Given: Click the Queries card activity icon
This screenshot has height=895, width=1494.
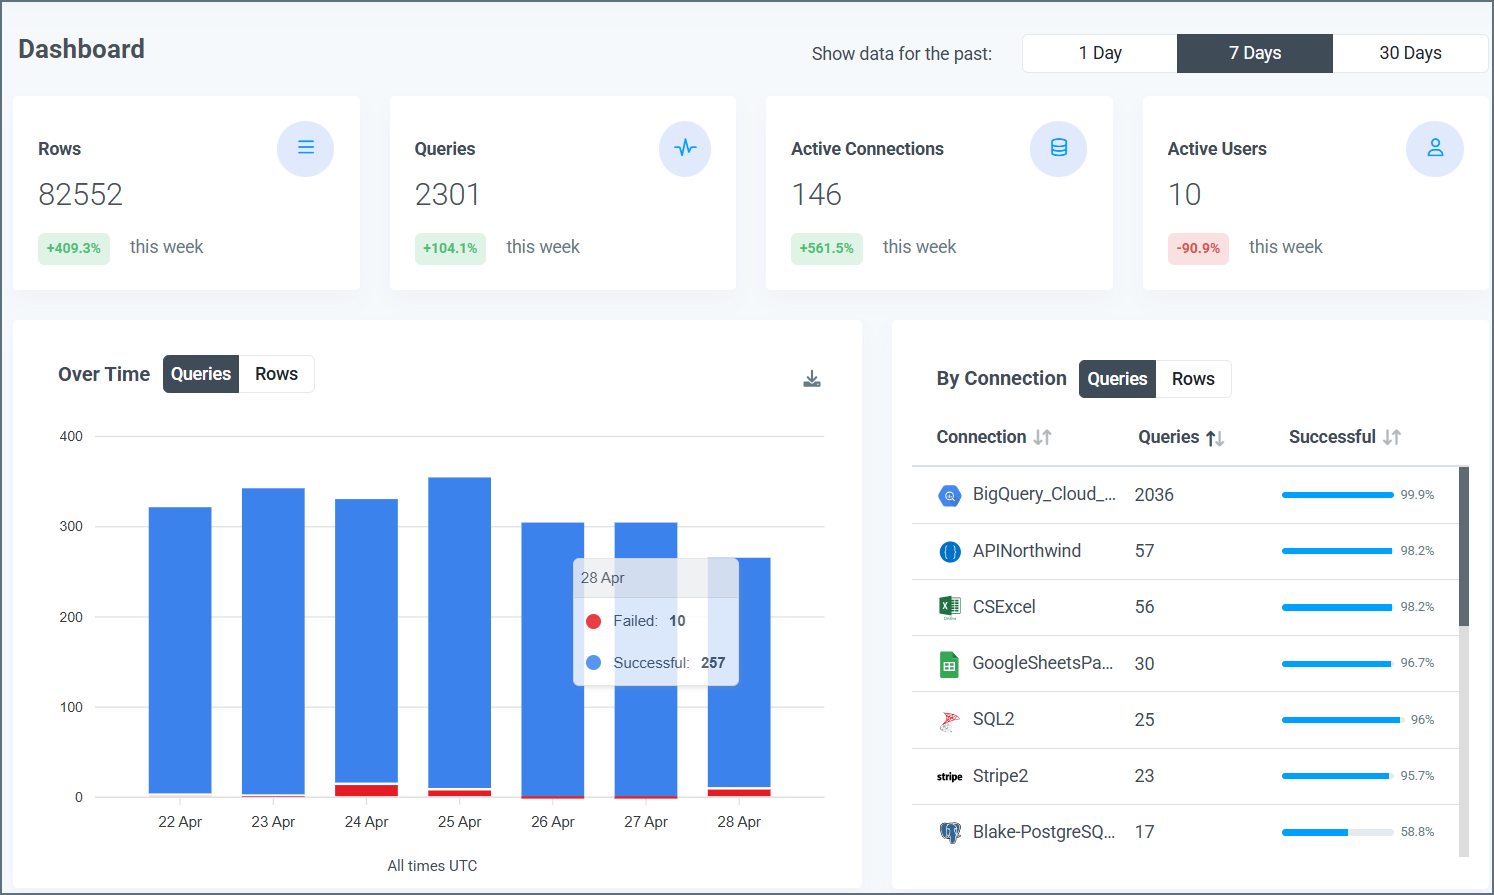Looking at the screenshot, I should 684,148.
